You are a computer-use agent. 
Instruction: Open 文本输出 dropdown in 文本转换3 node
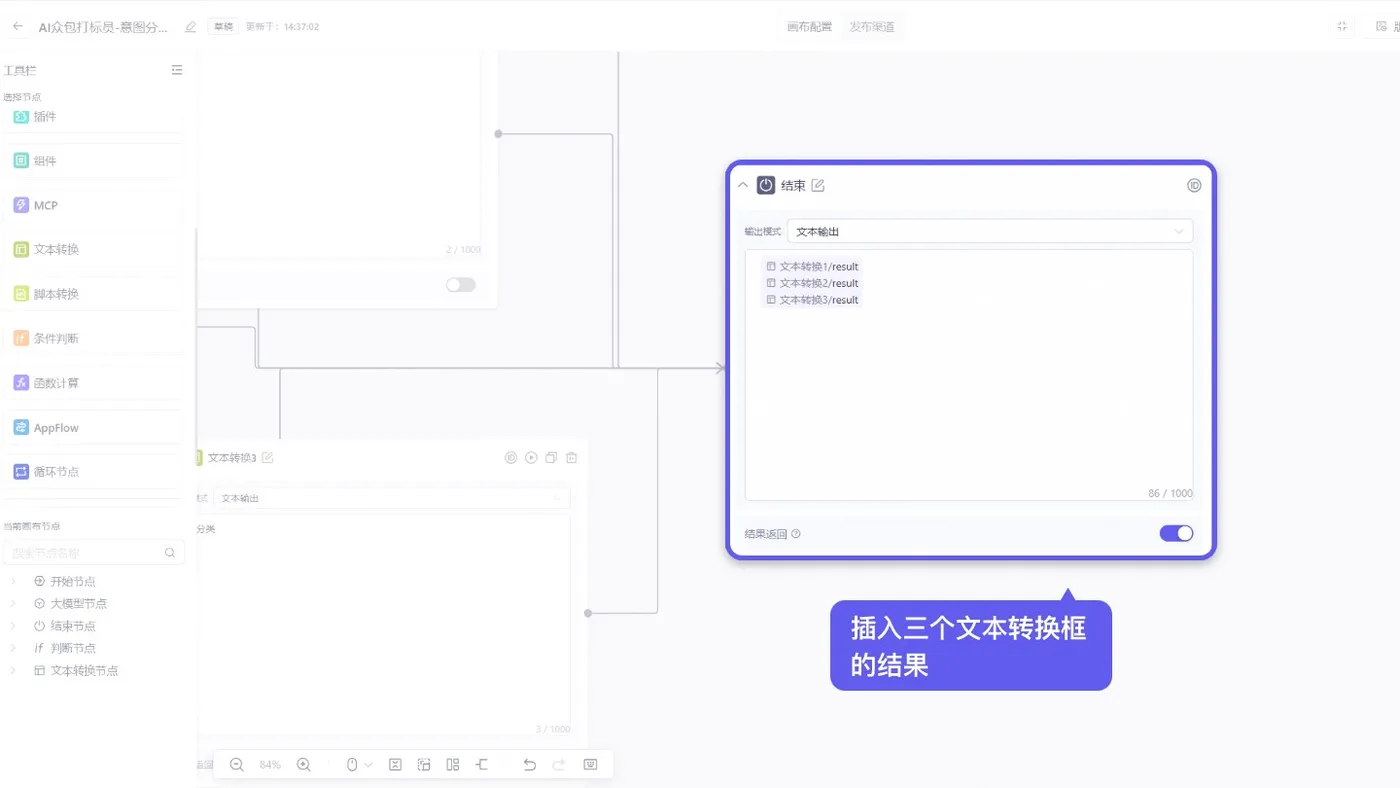392,498
